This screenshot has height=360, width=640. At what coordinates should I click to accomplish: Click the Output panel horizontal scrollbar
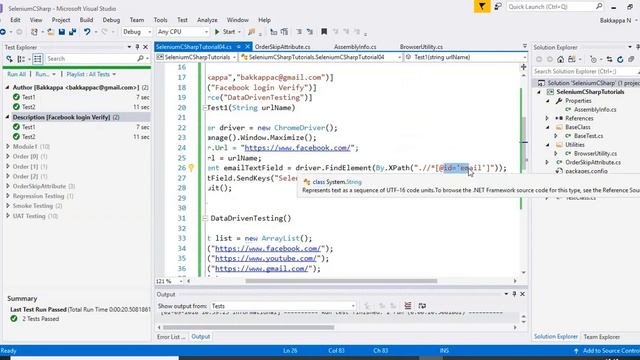pyautogui.click(x=248, y=327)
